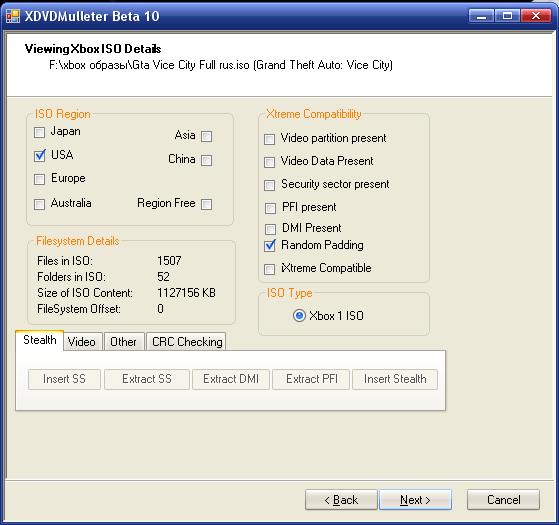Check the Japan region checkbox
Screen dimensions: 559x525
click(39, 133)
